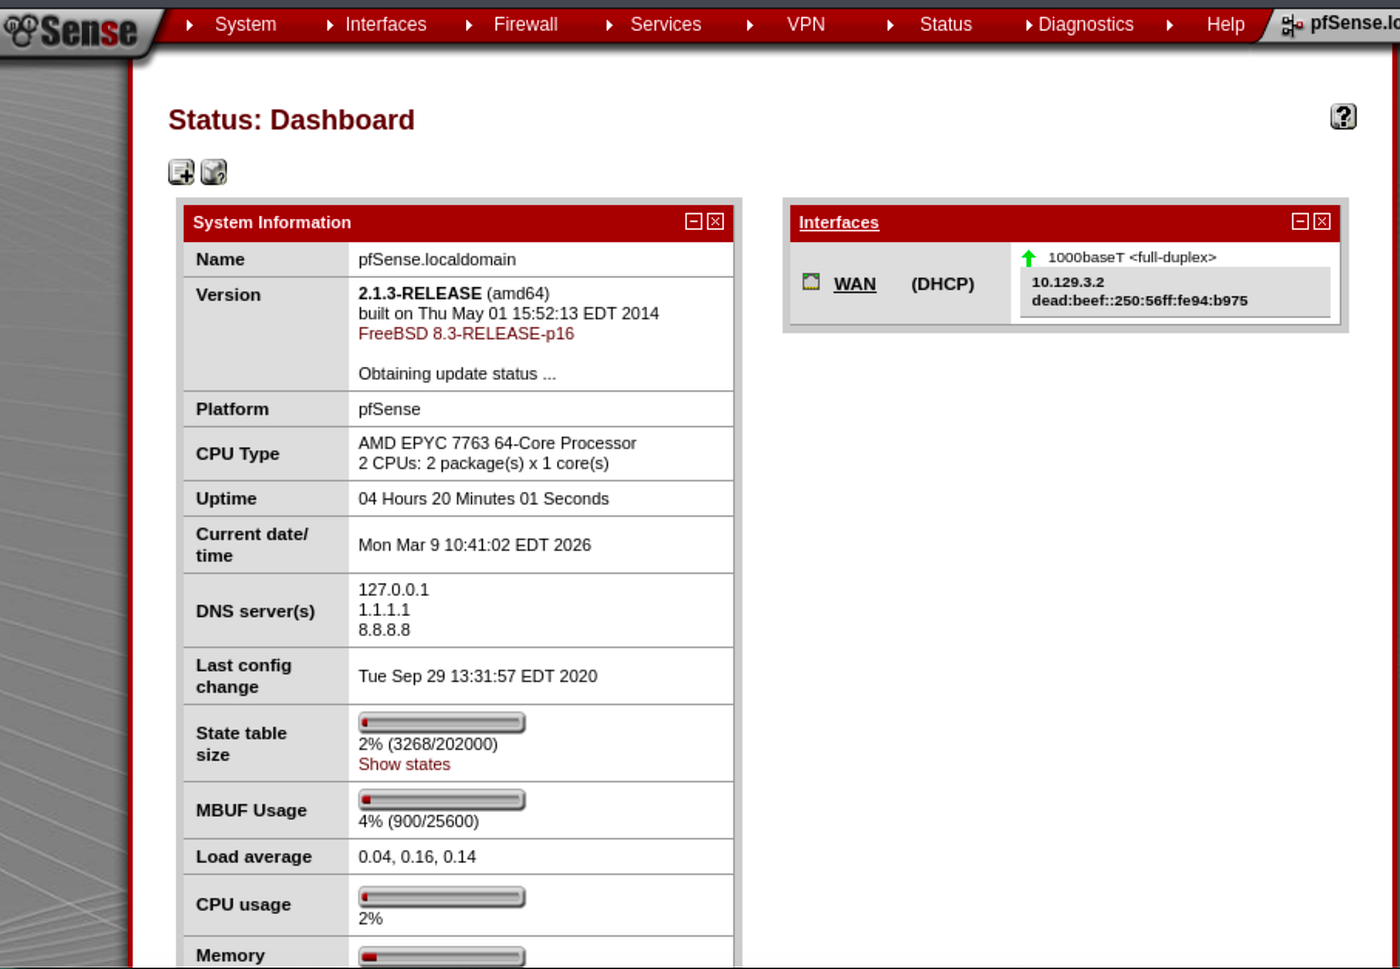This screenshot has height=969, width=1400.
Task: Open the Services menu
Action: pyautogui.click(x=666, y=24)
